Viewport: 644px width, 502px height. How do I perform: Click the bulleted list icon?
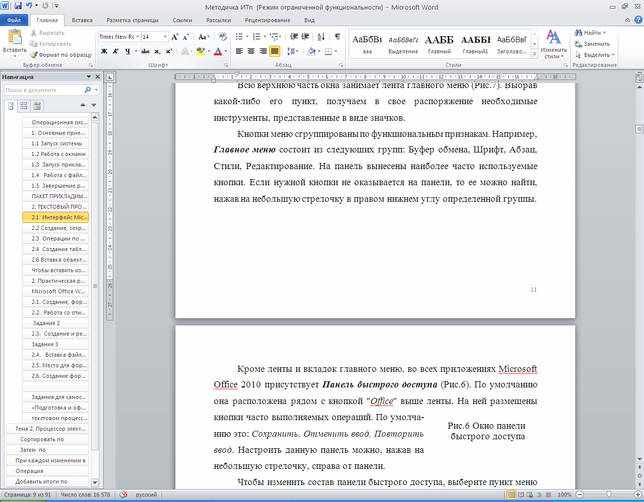[239, 37]
